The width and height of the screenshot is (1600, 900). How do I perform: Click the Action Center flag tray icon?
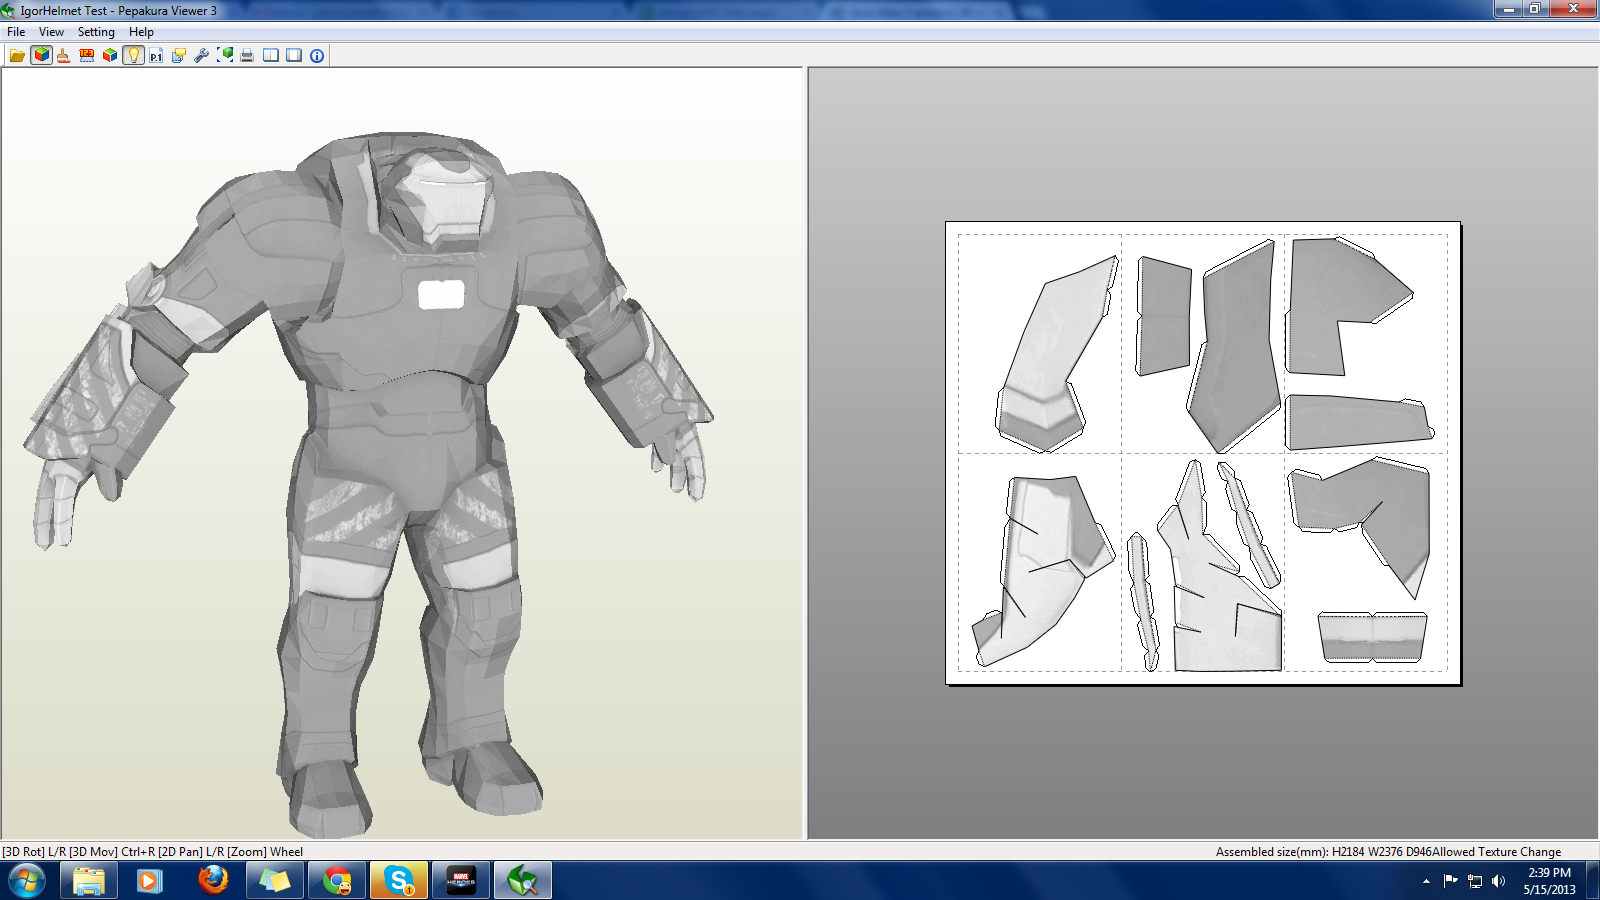click(x=1450, y=881)
